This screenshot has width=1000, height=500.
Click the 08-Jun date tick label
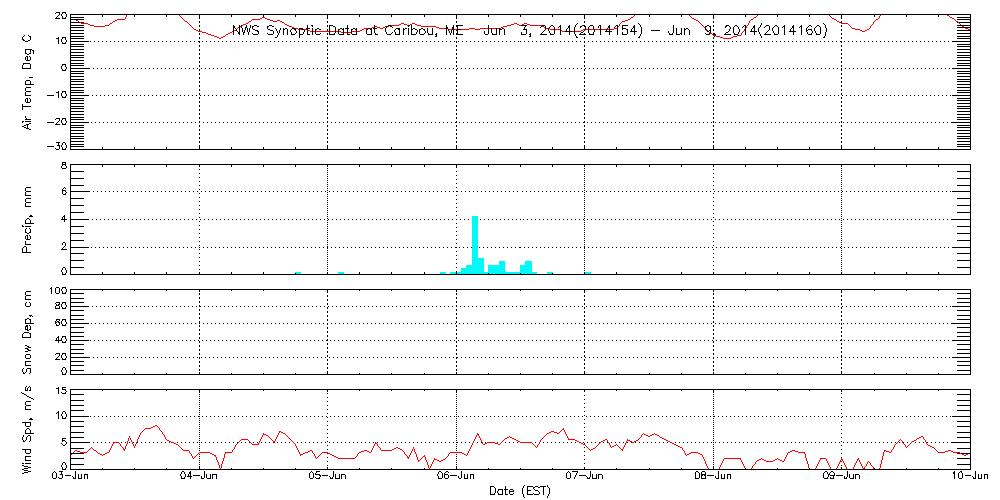pyautogui.click(x=713, y=477)
